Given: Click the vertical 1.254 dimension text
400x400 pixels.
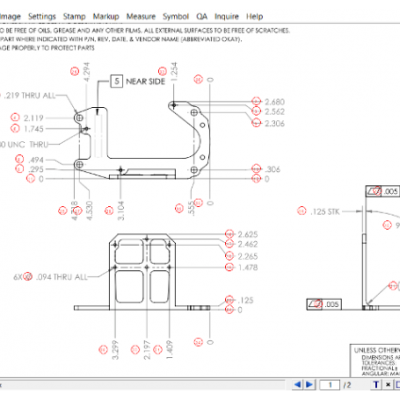Looking at the screenshot, I should click(174, 72).
